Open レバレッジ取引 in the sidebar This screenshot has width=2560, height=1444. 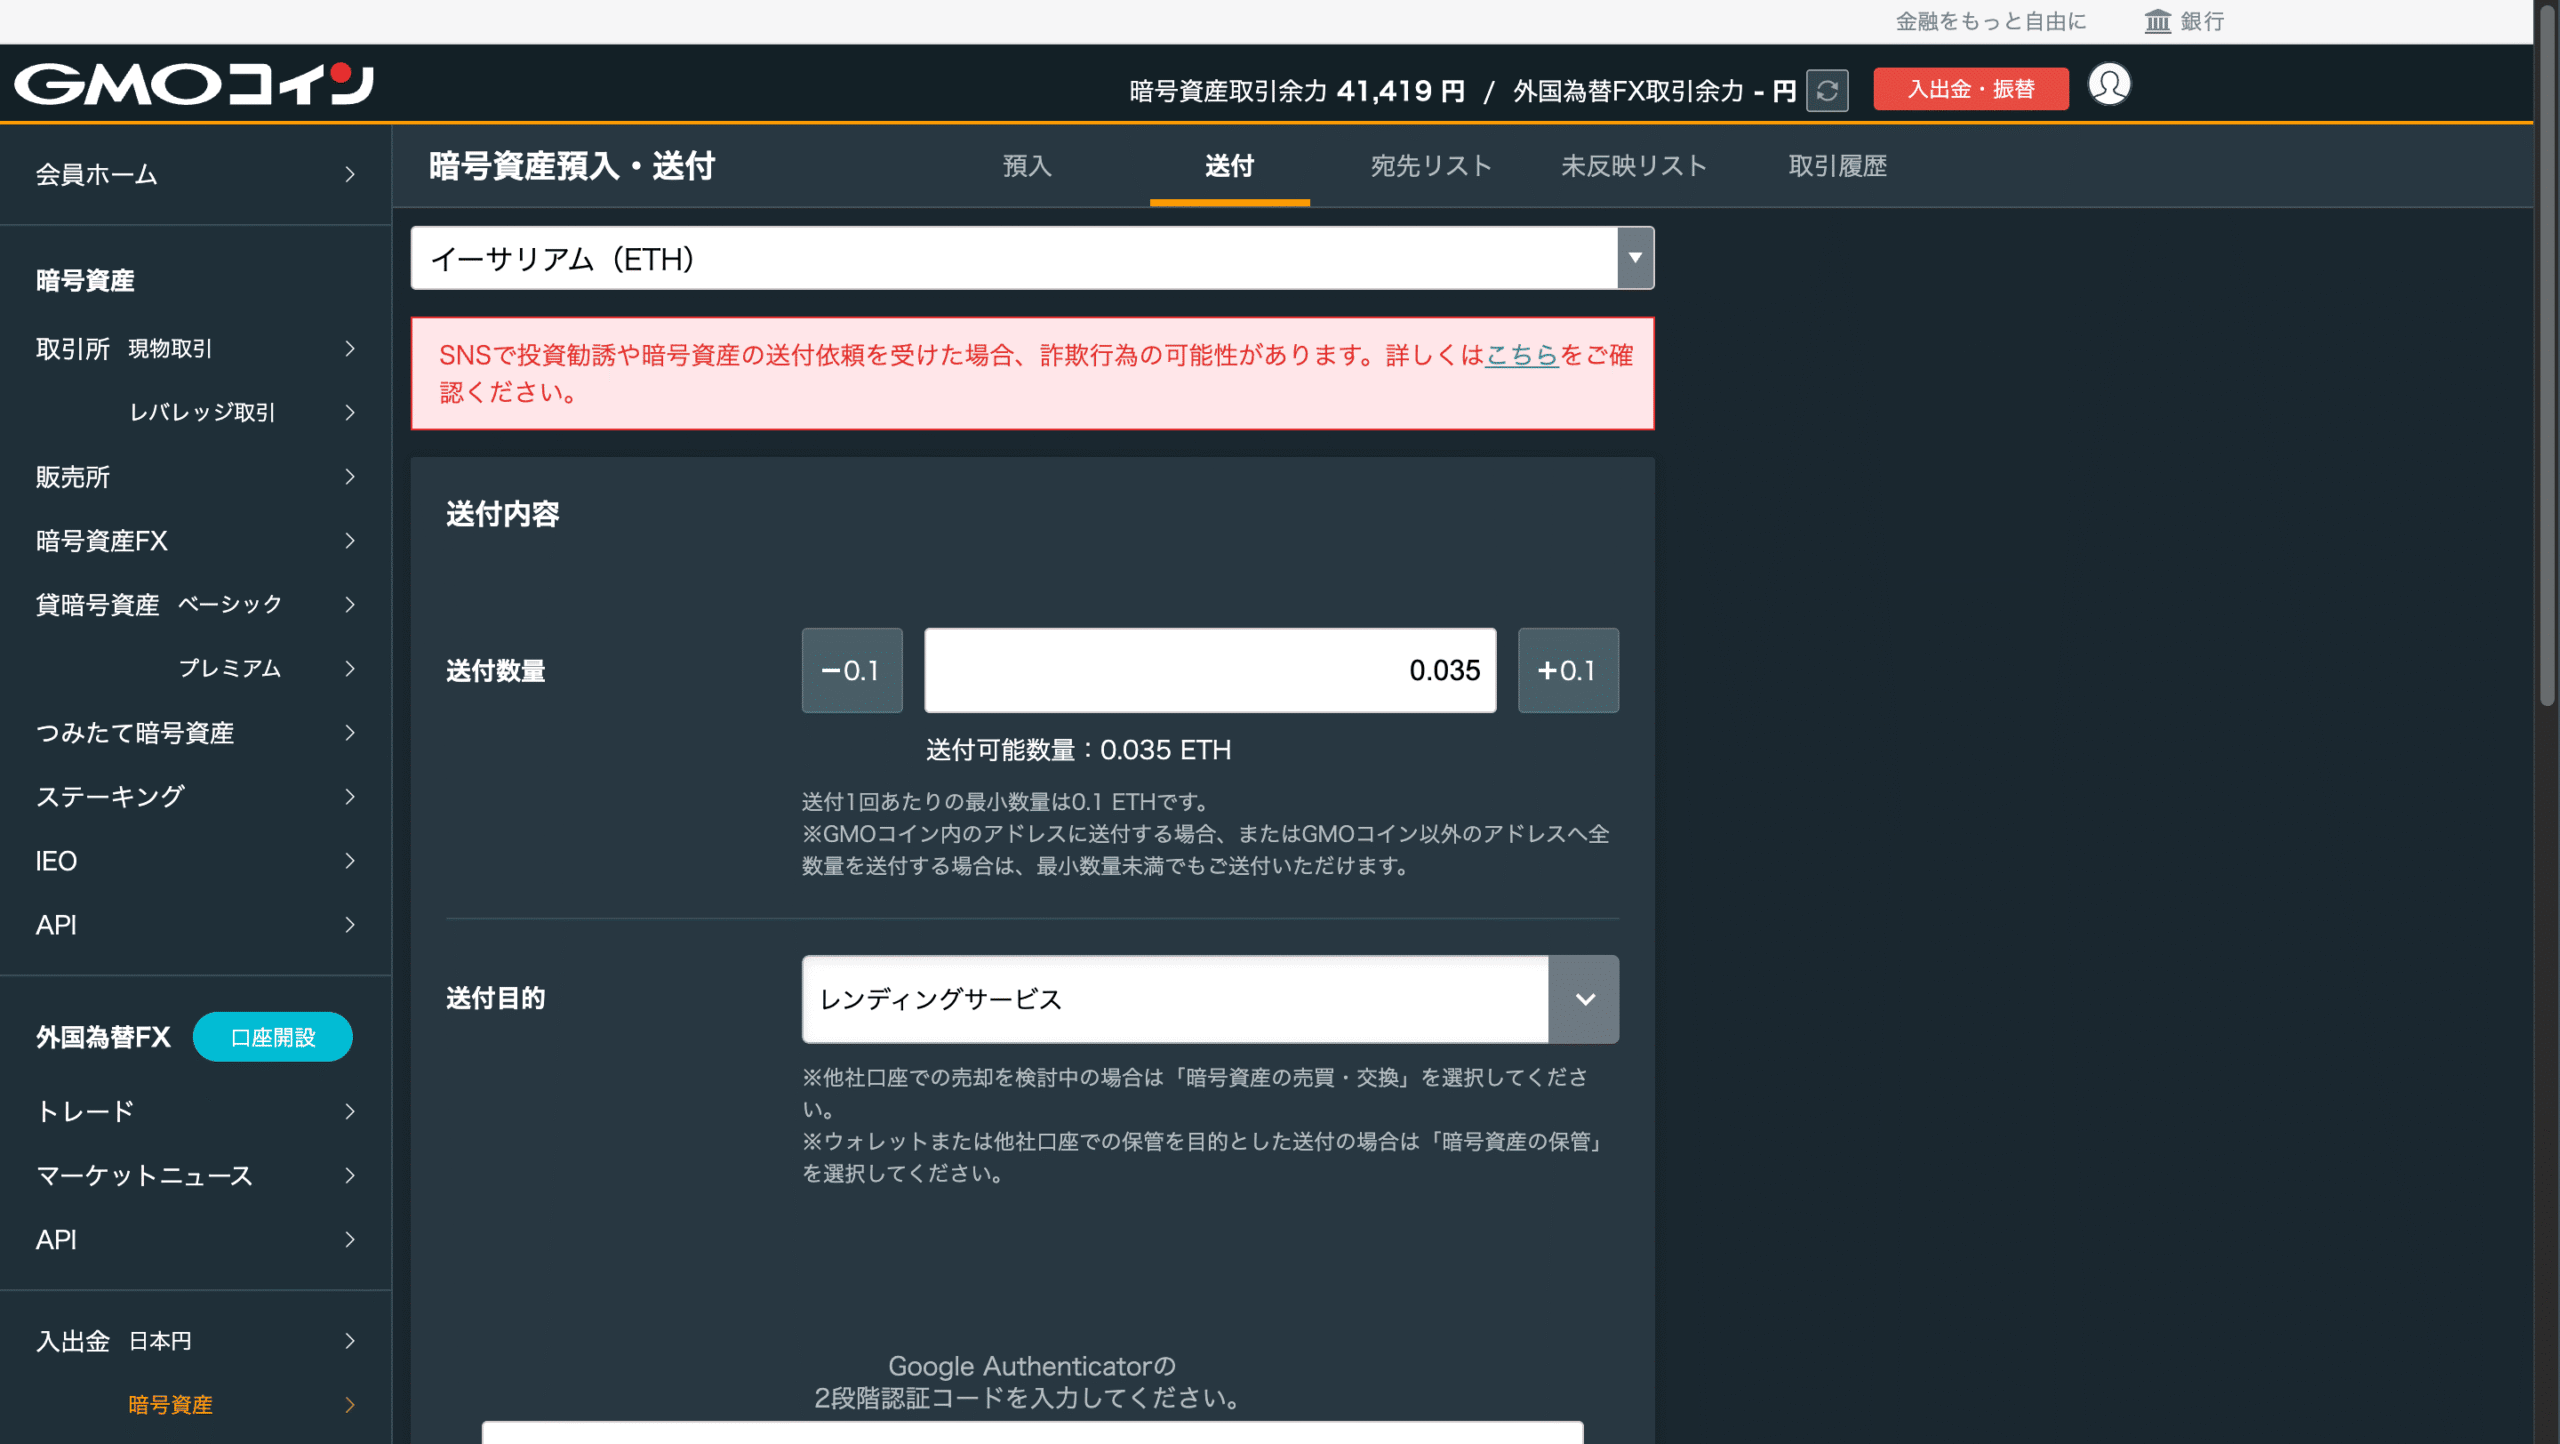(x=202, y=412)
